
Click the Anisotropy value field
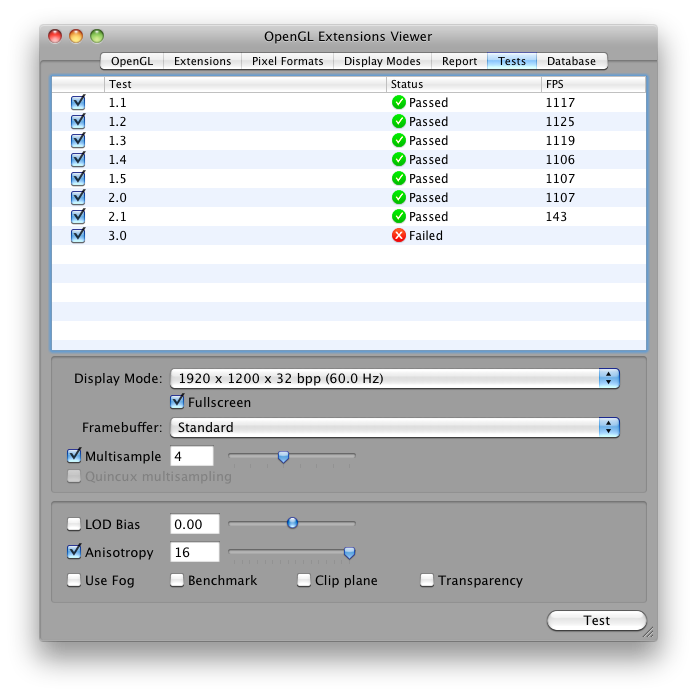point(195,552)
